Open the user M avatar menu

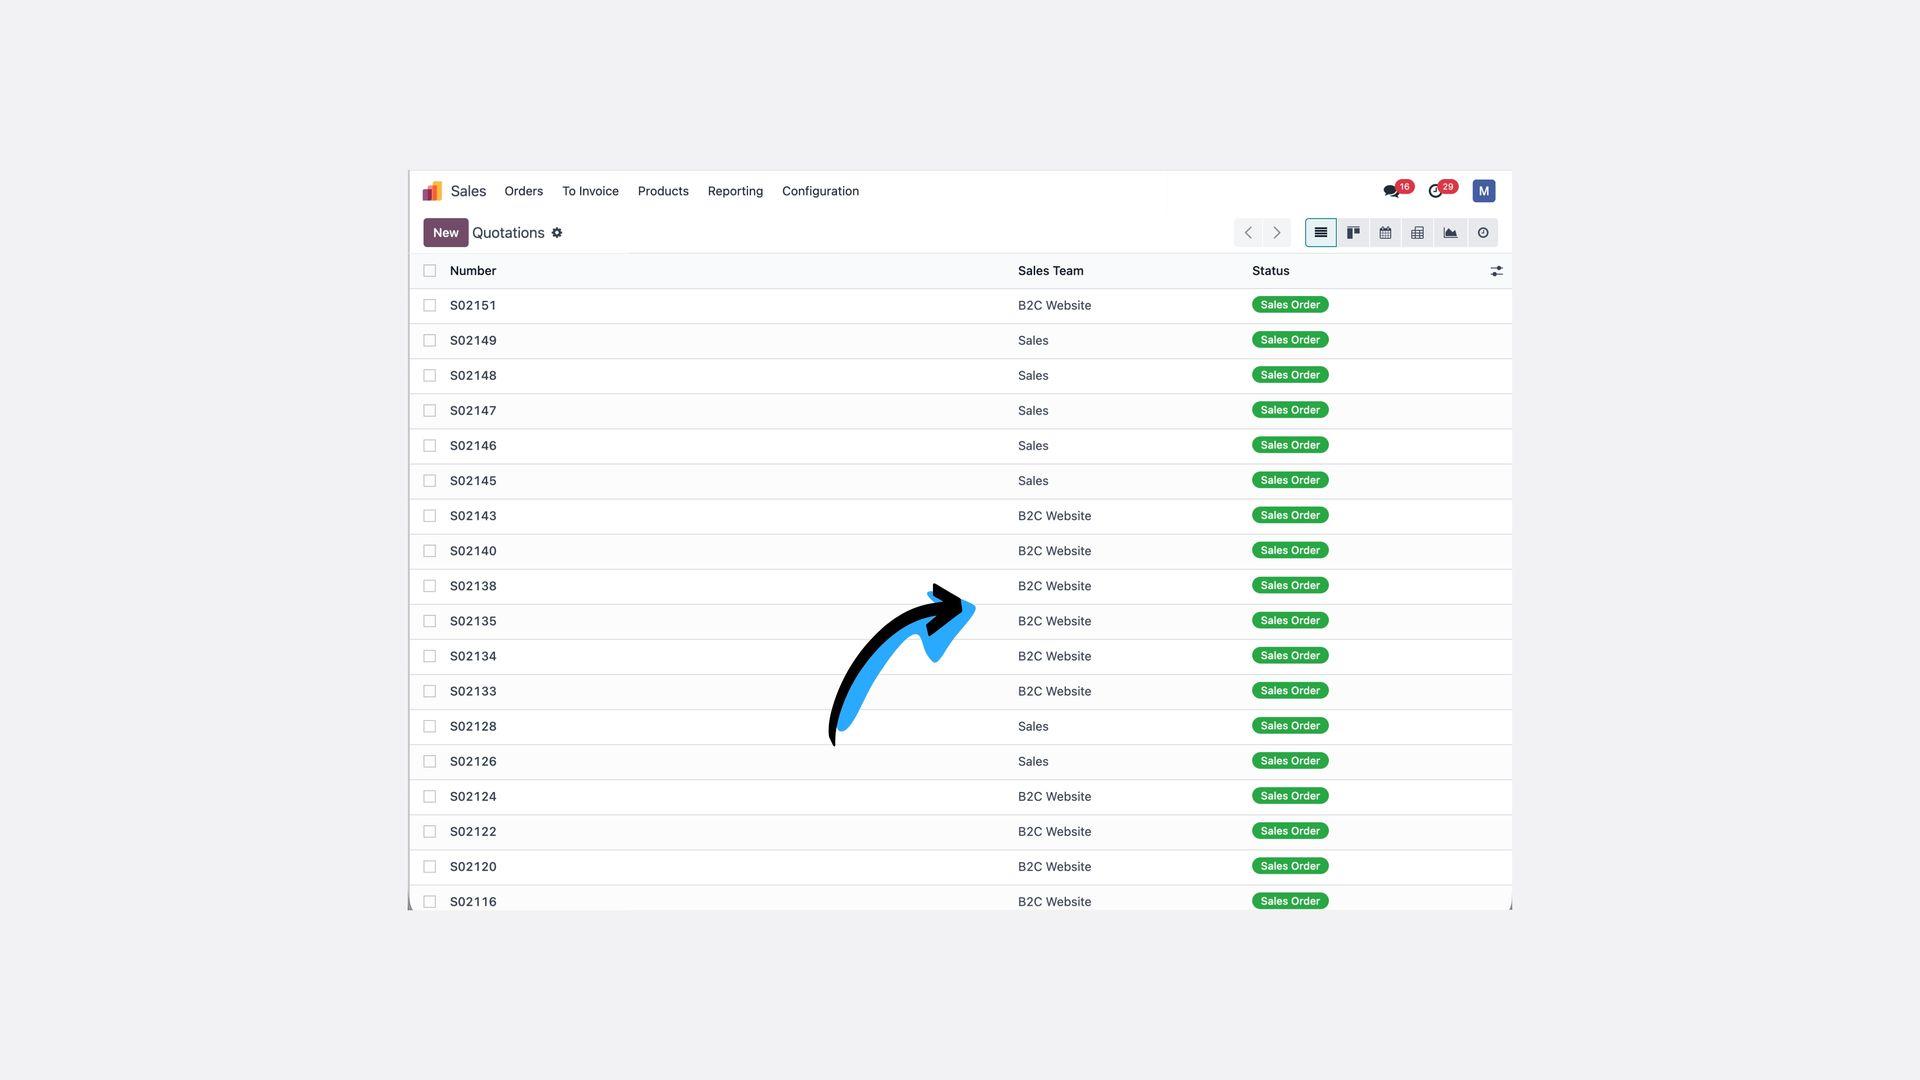tap(1483, 191)
